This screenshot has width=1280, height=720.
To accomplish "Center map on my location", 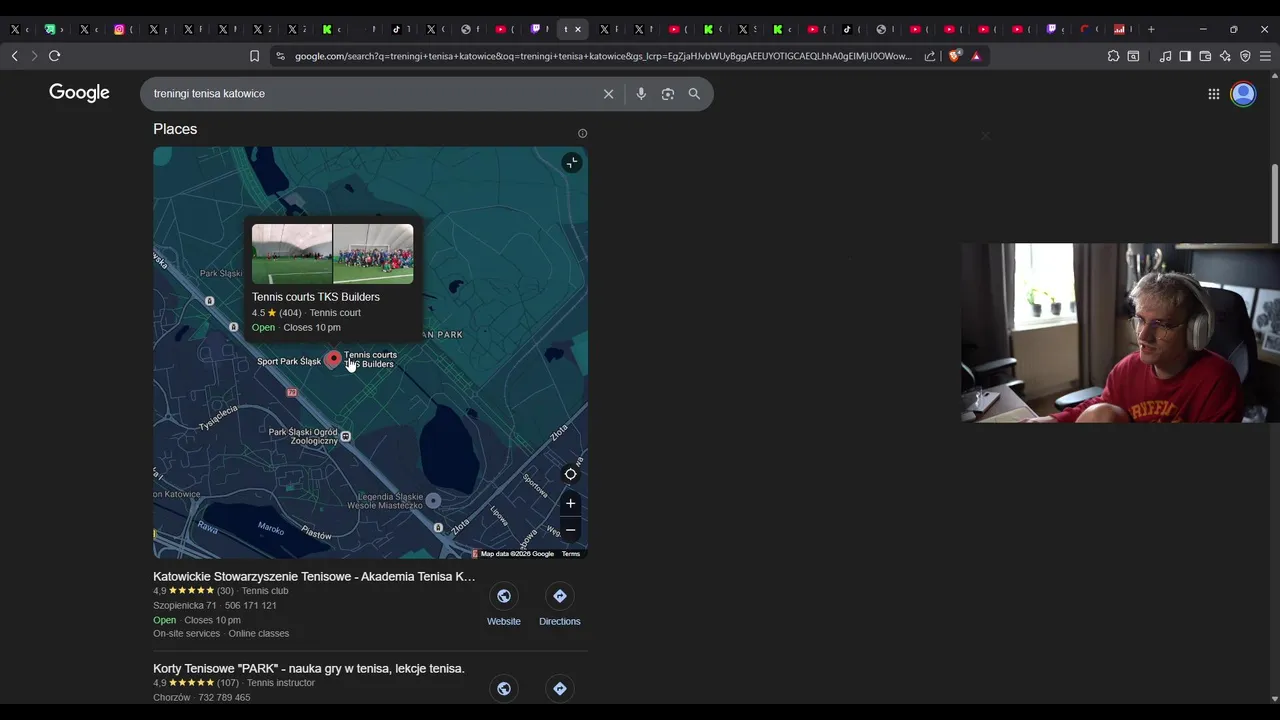I will click(570, 474).
